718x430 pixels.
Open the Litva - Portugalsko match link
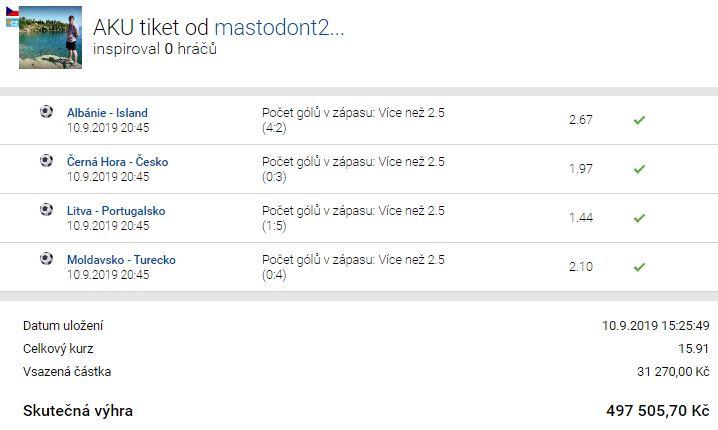coord(116,211)
